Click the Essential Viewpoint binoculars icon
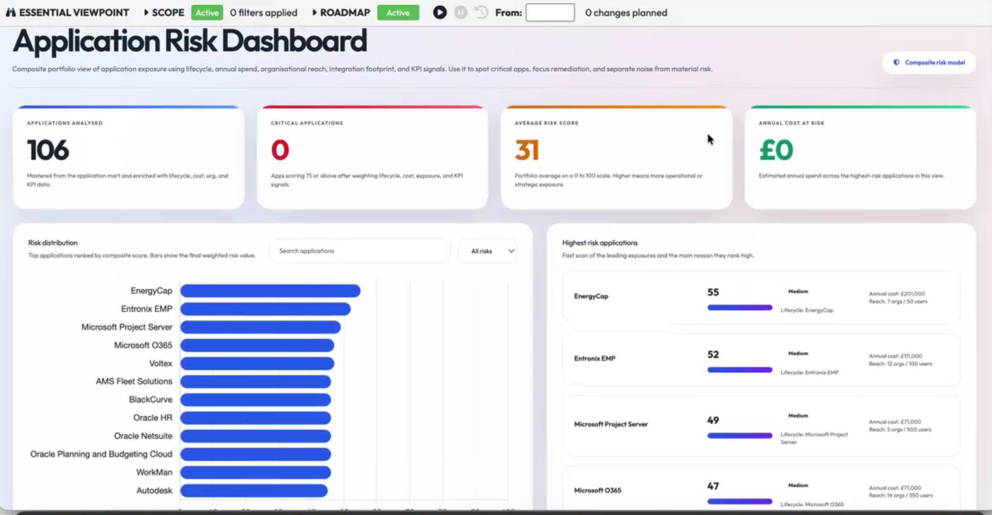This screenshot has width=992, height=515. click(10, 13)
